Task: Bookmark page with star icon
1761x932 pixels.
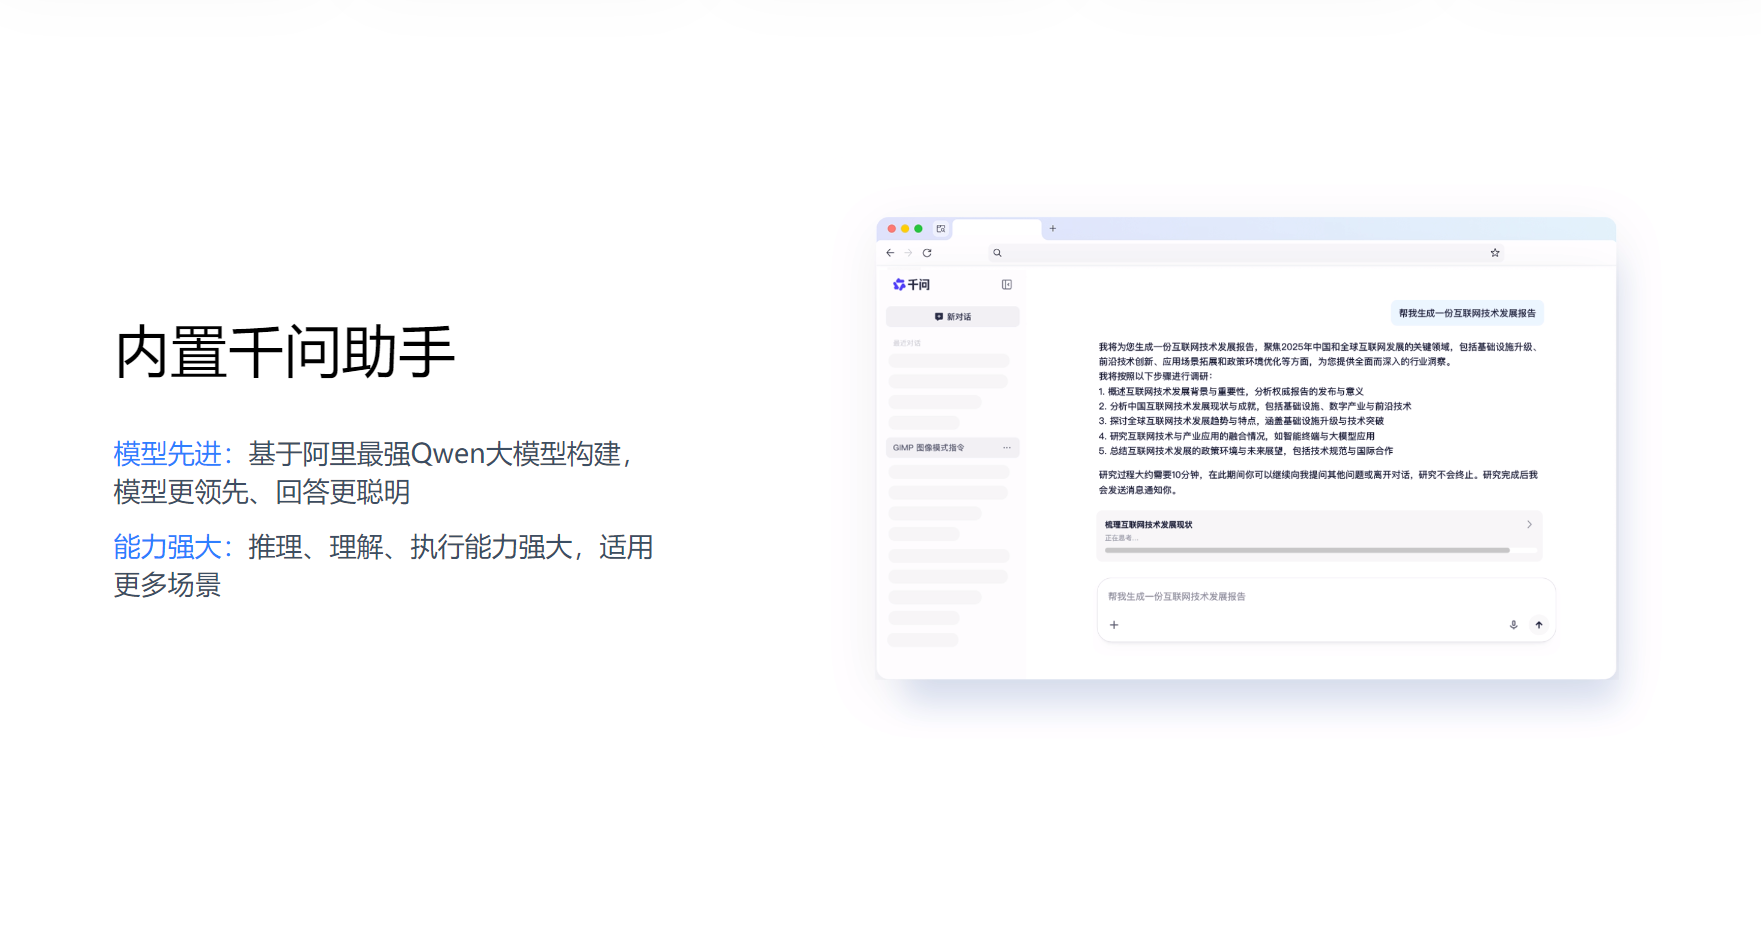Action: [x=1495, y=253]
